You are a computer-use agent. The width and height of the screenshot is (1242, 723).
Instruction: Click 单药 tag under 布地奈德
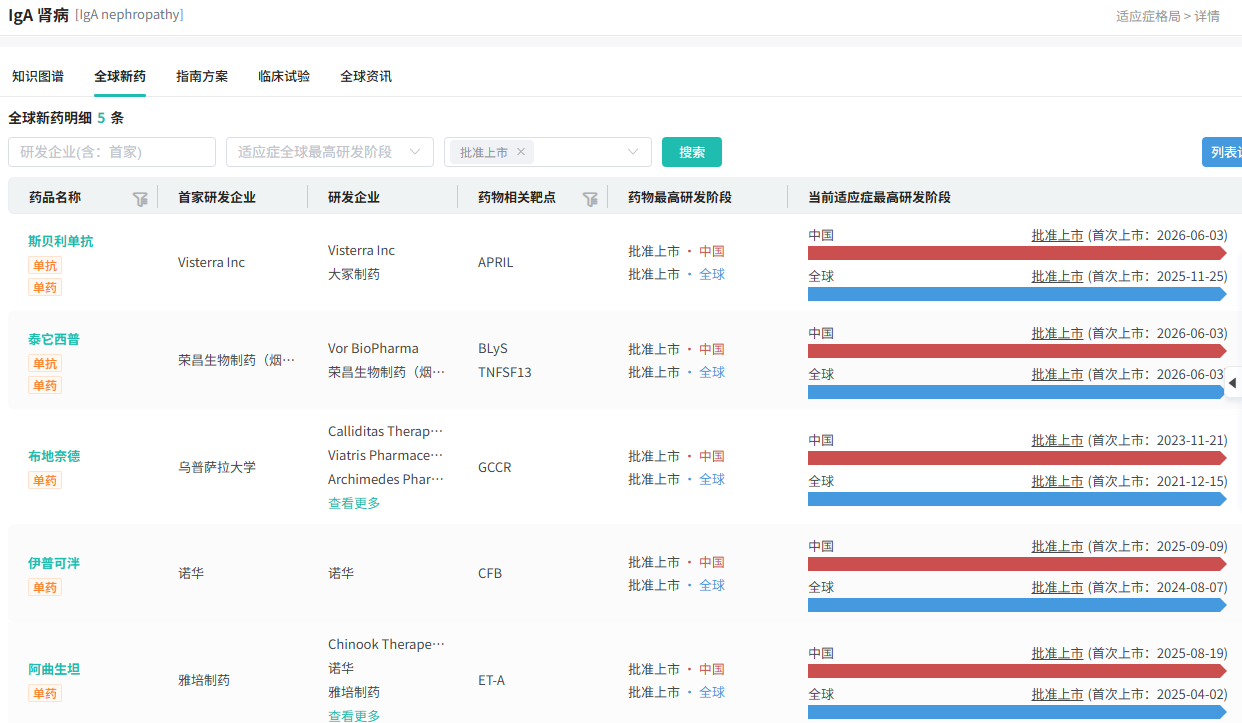[45, 480]
